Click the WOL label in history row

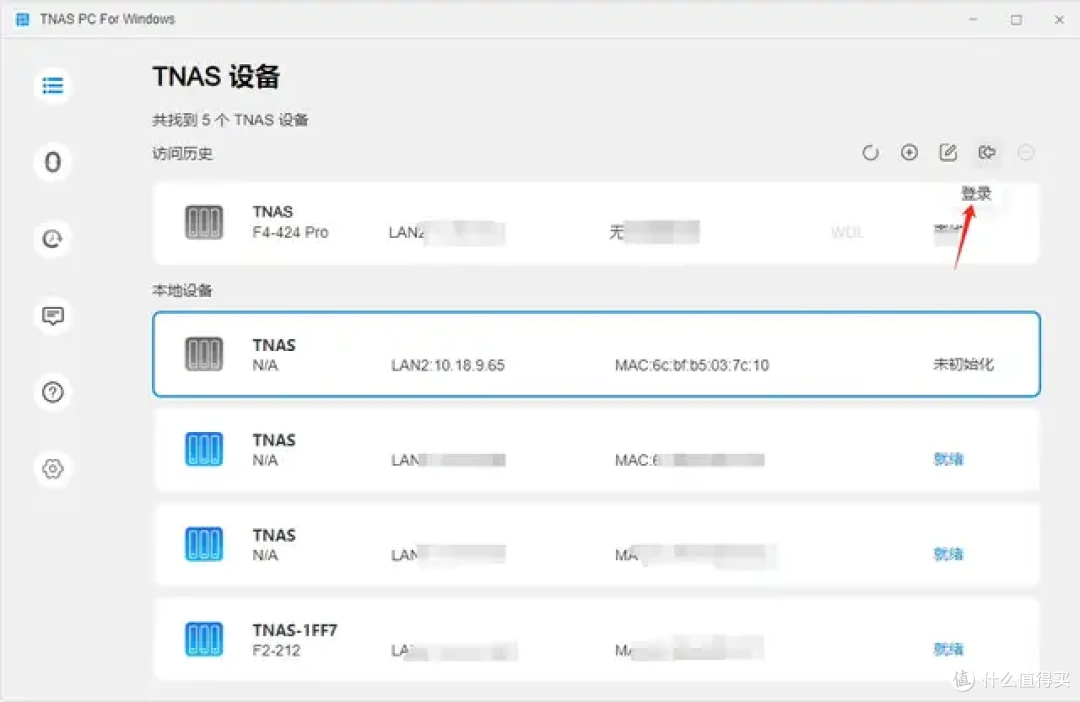[847, 232]
